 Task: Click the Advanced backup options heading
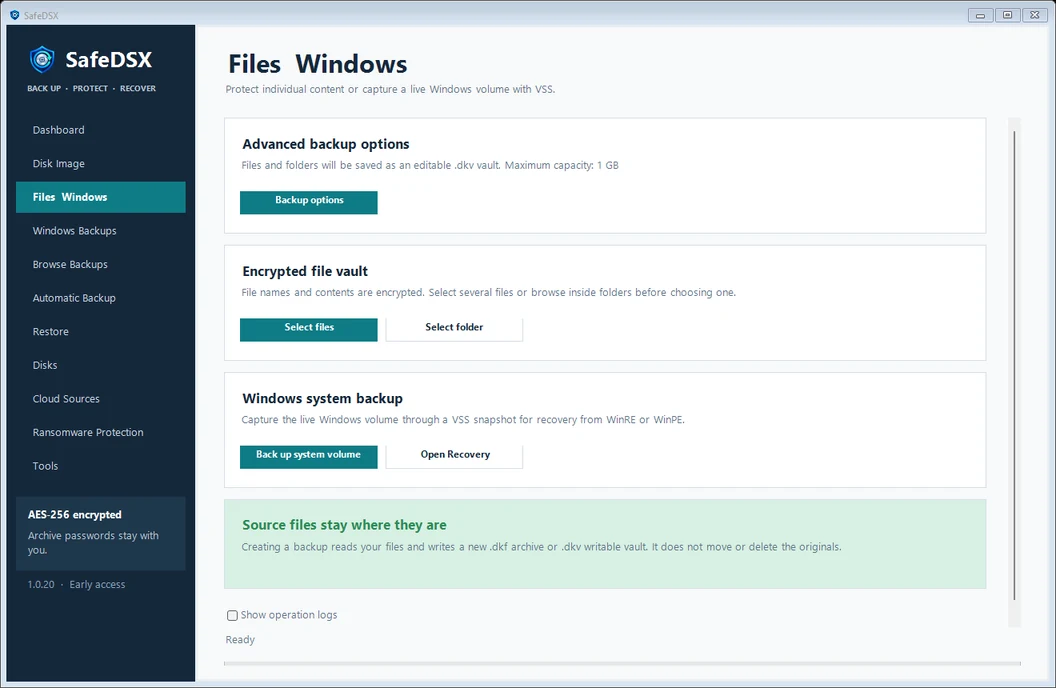(x=326, y=144)
